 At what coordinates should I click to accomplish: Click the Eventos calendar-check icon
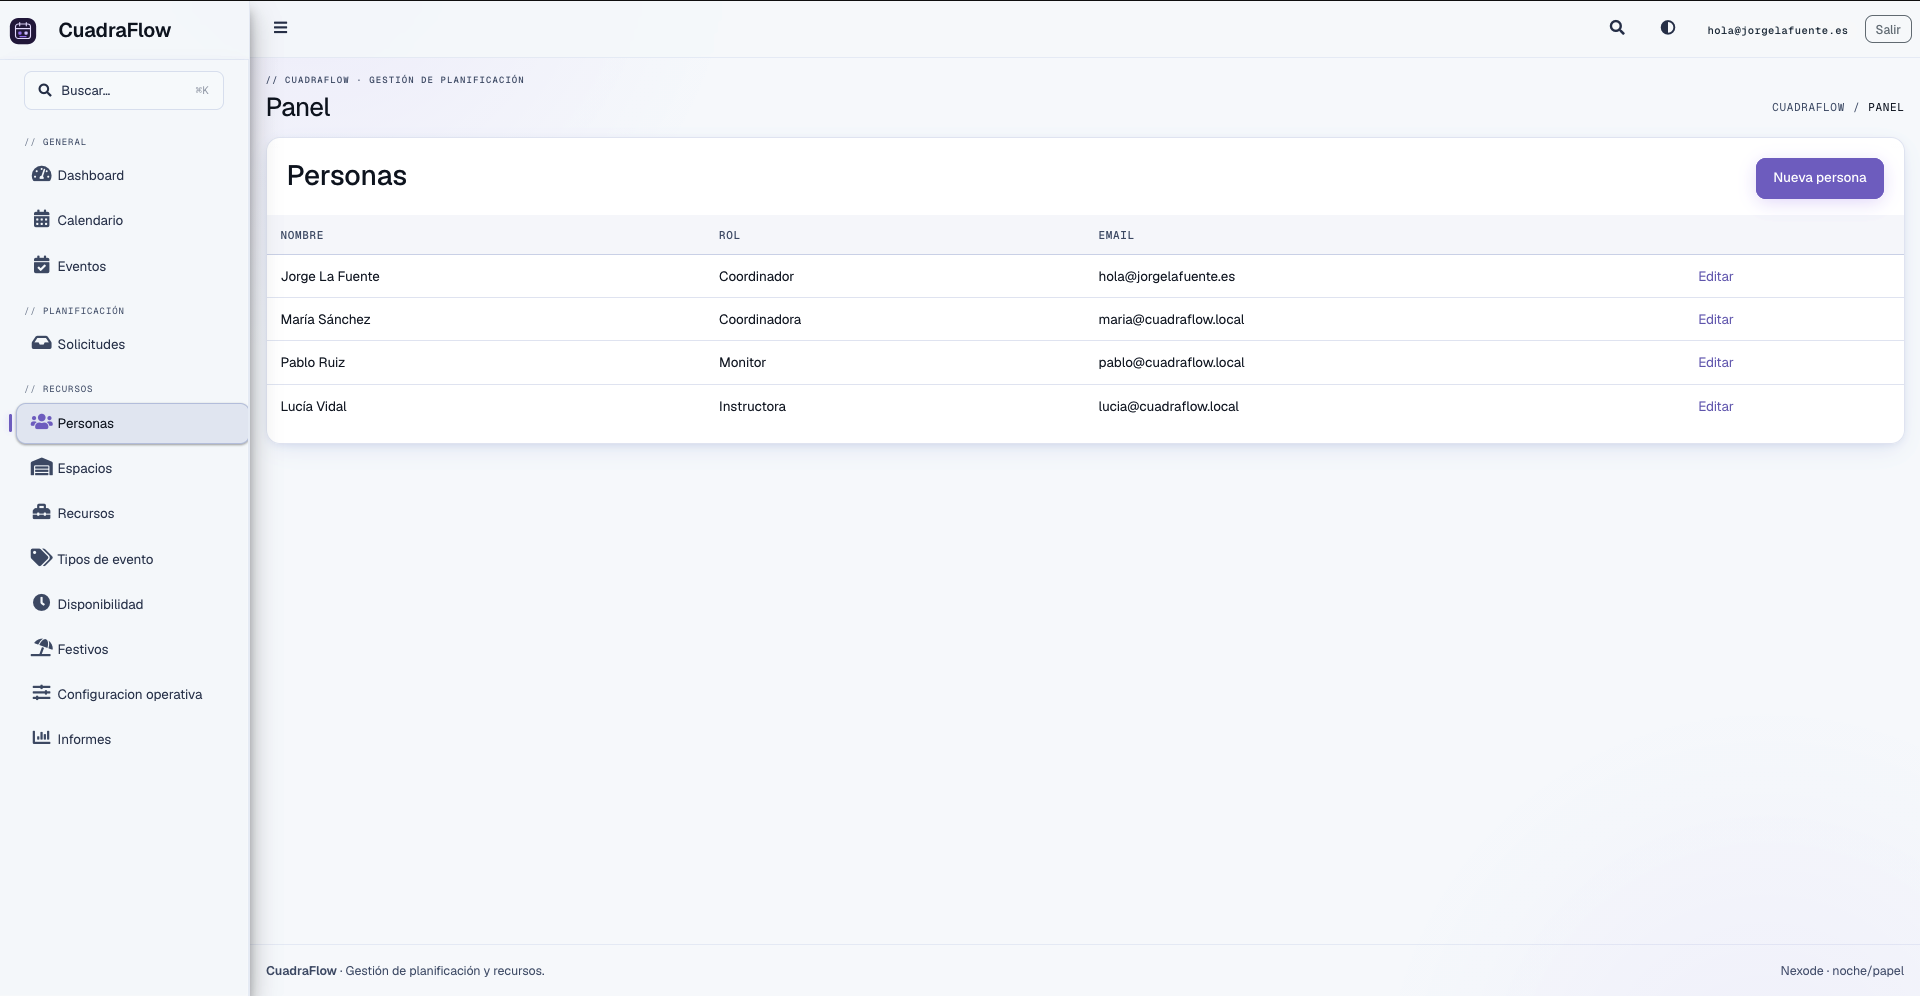(x=41, y=265)
